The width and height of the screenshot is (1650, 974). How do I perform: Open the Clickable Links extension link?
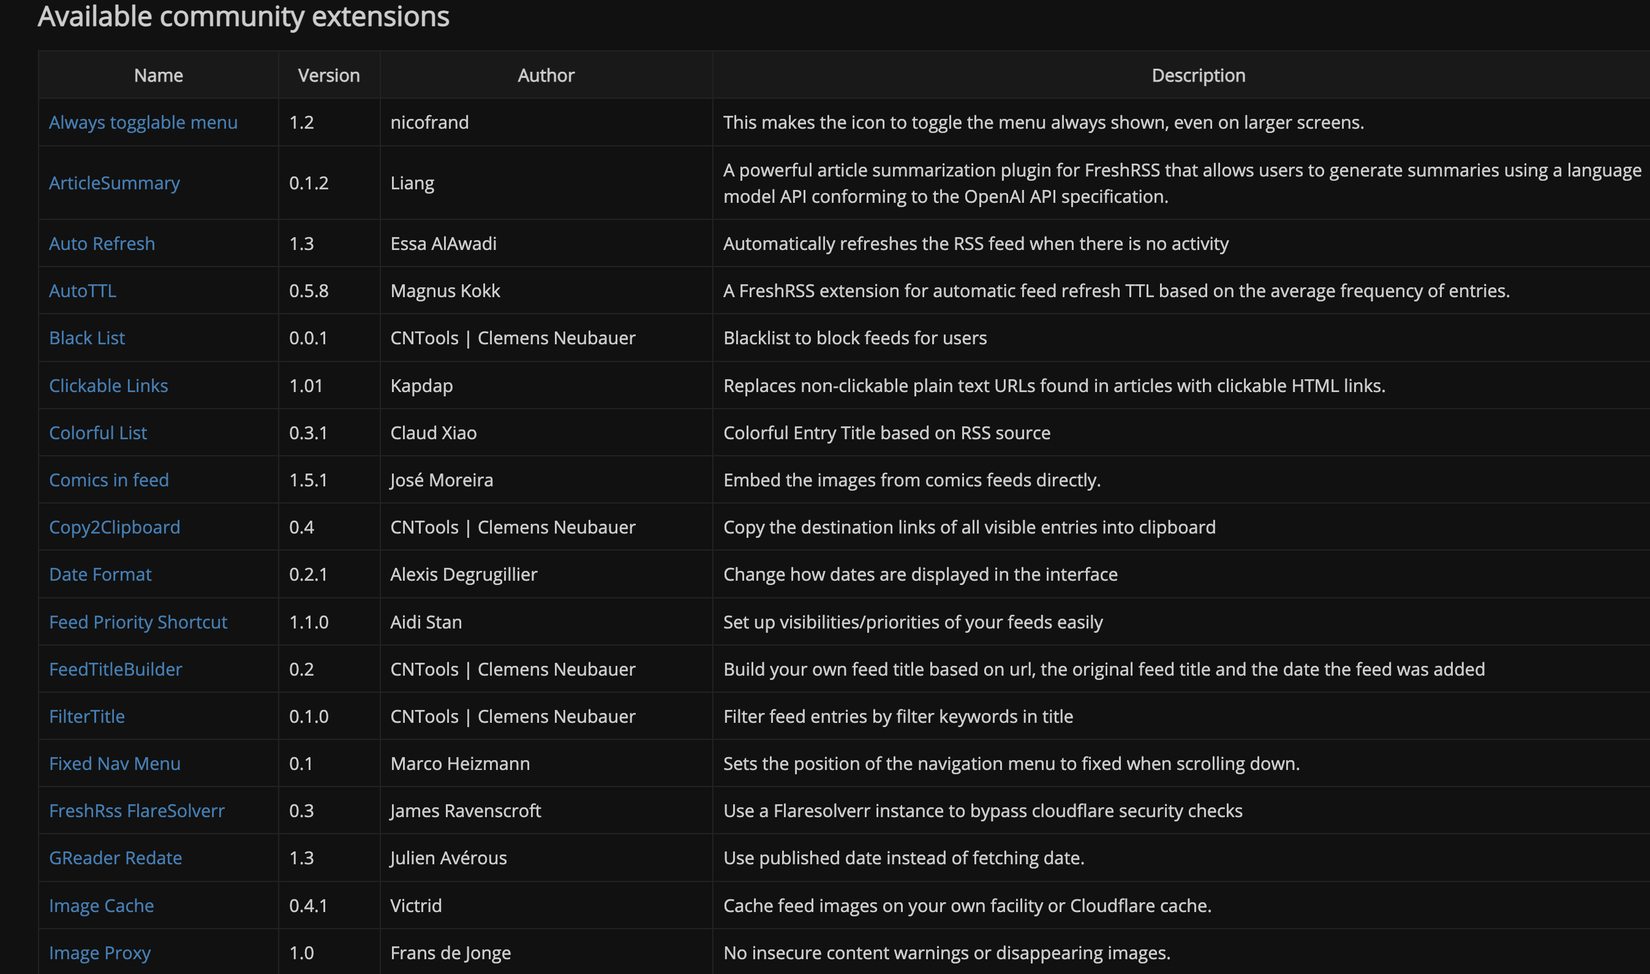click(x=108, y=385)
